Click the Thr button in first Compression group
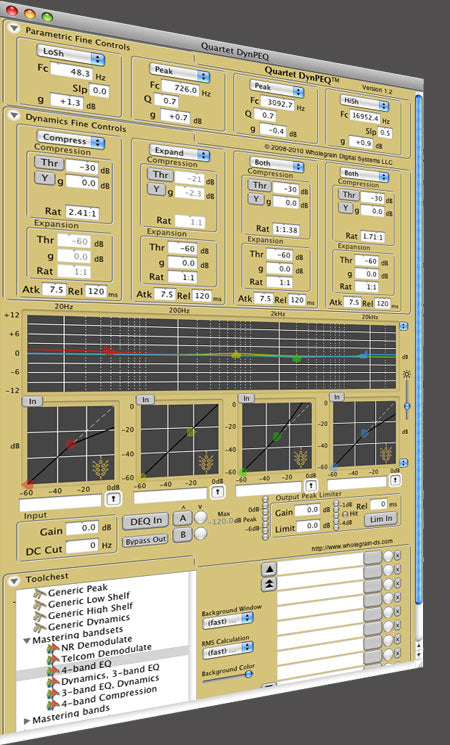450x745 pixels. [48, 163]
